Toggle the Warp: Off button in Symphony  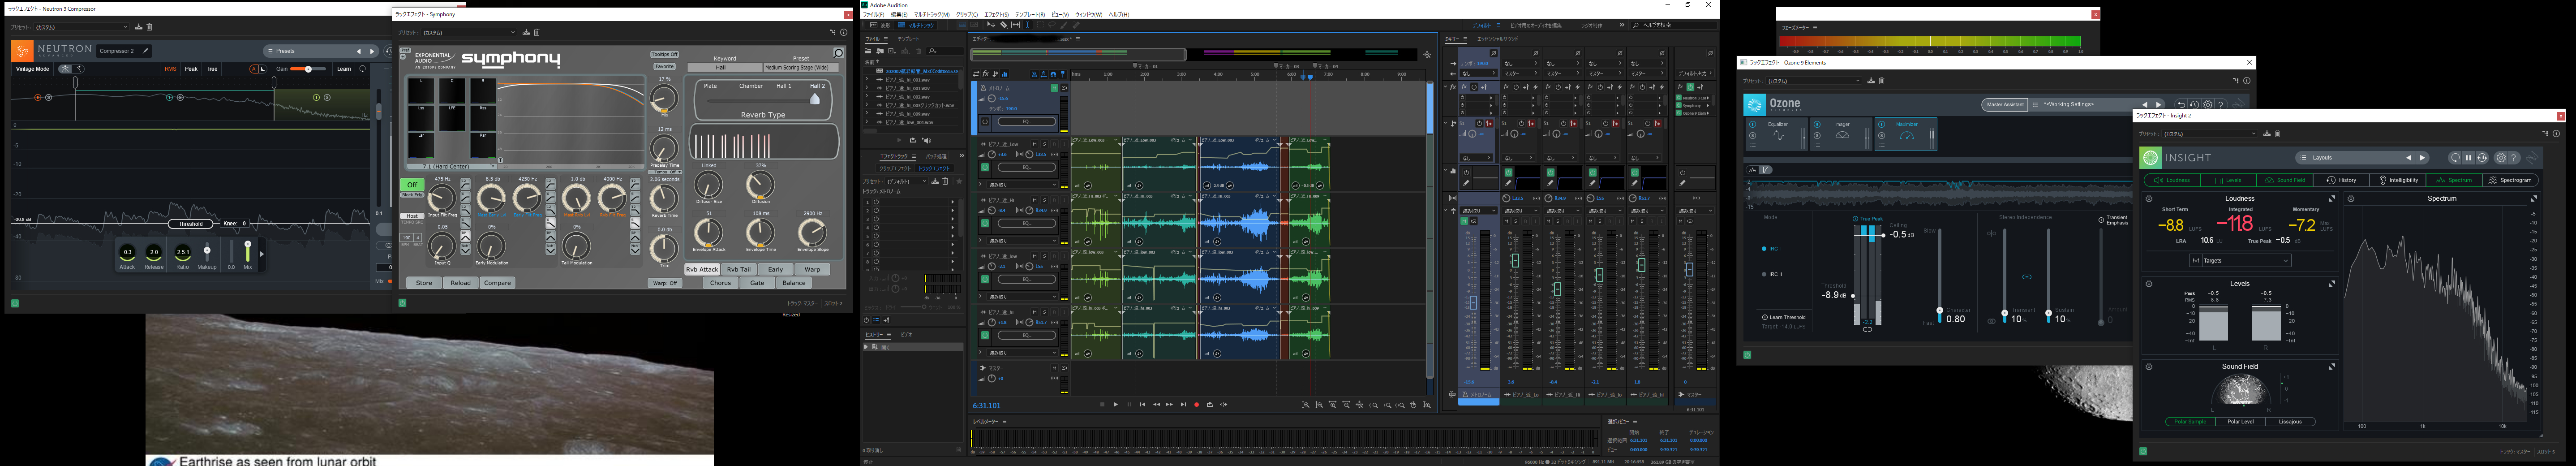(665, 283)
